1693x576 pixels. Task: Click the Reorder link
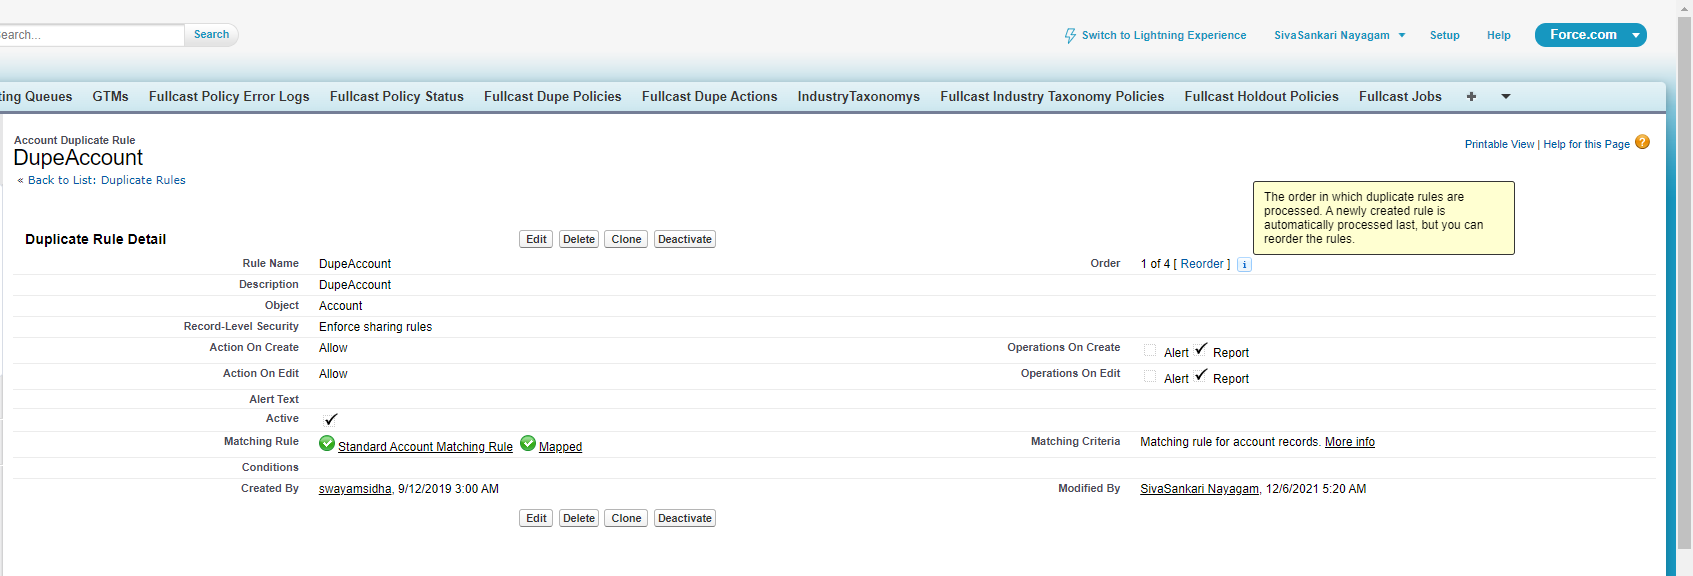coord(1202,264)
